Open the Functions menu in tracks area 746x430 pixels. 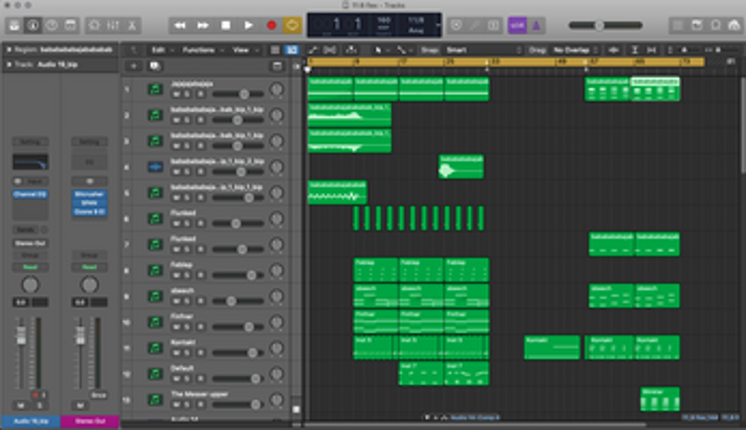tap(202, 50)
